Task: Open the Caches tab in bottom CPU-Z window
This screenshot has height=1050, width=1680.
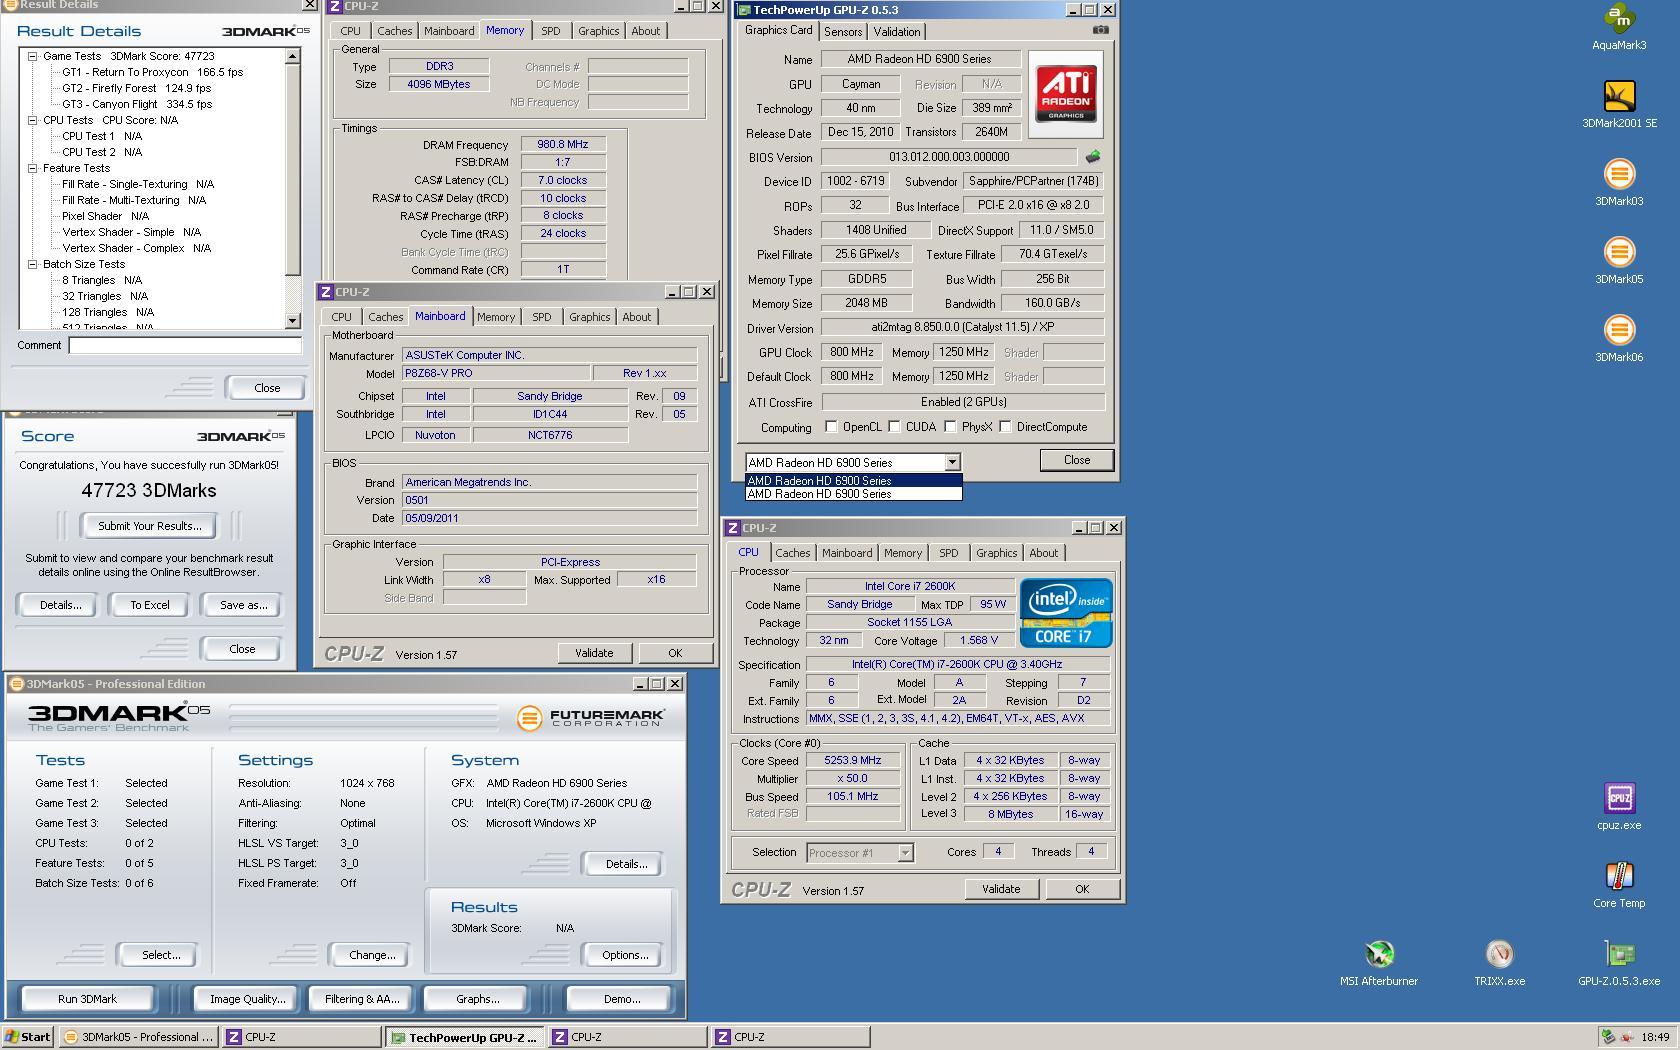Action: pos(793,553)
